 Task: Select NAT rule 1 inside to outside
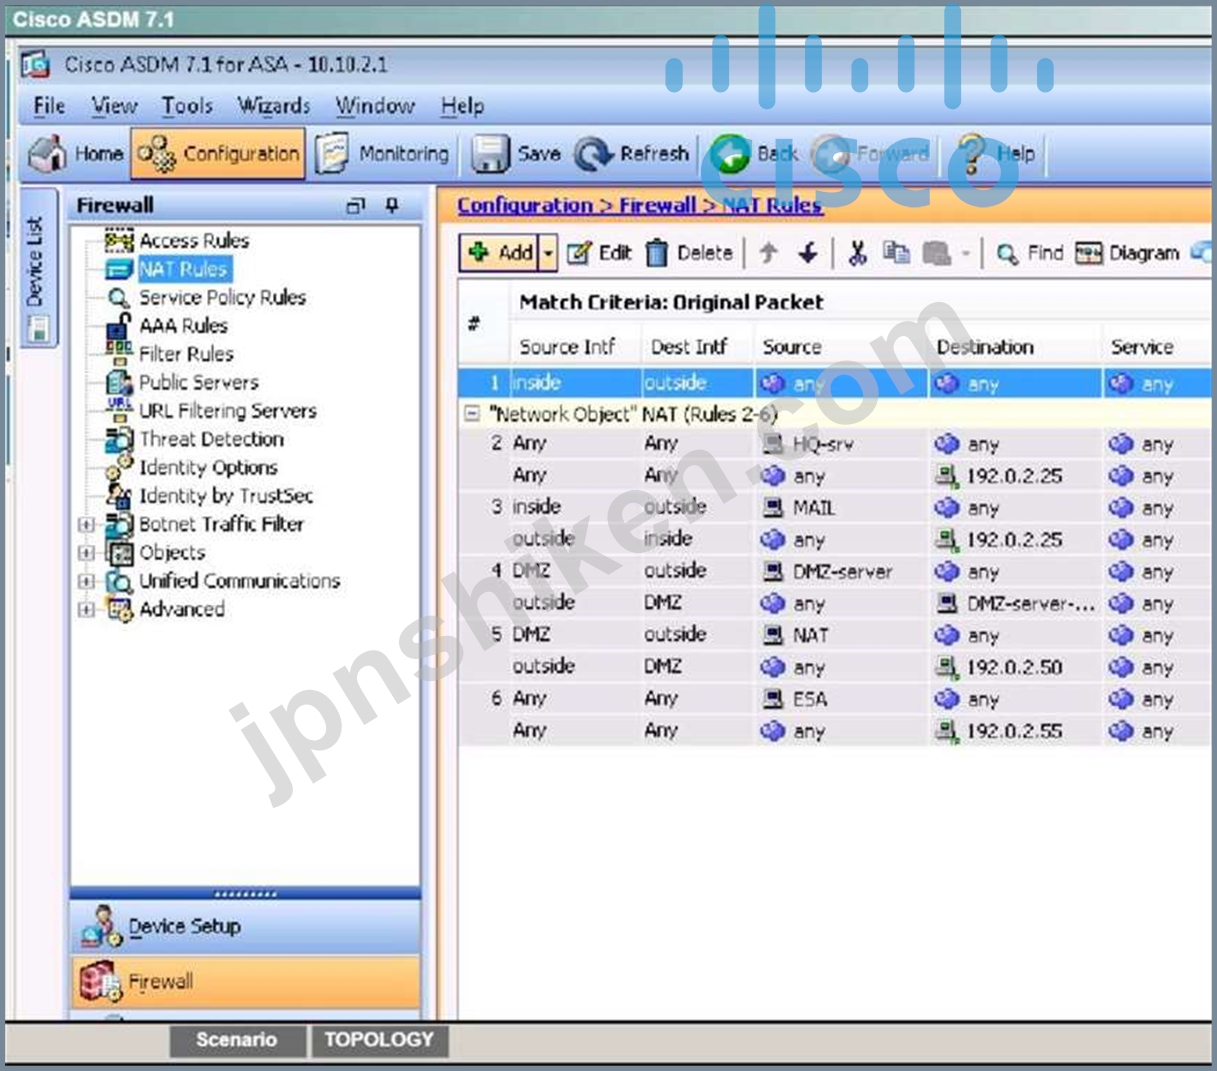pyautogui.click(x=834, y=383)
